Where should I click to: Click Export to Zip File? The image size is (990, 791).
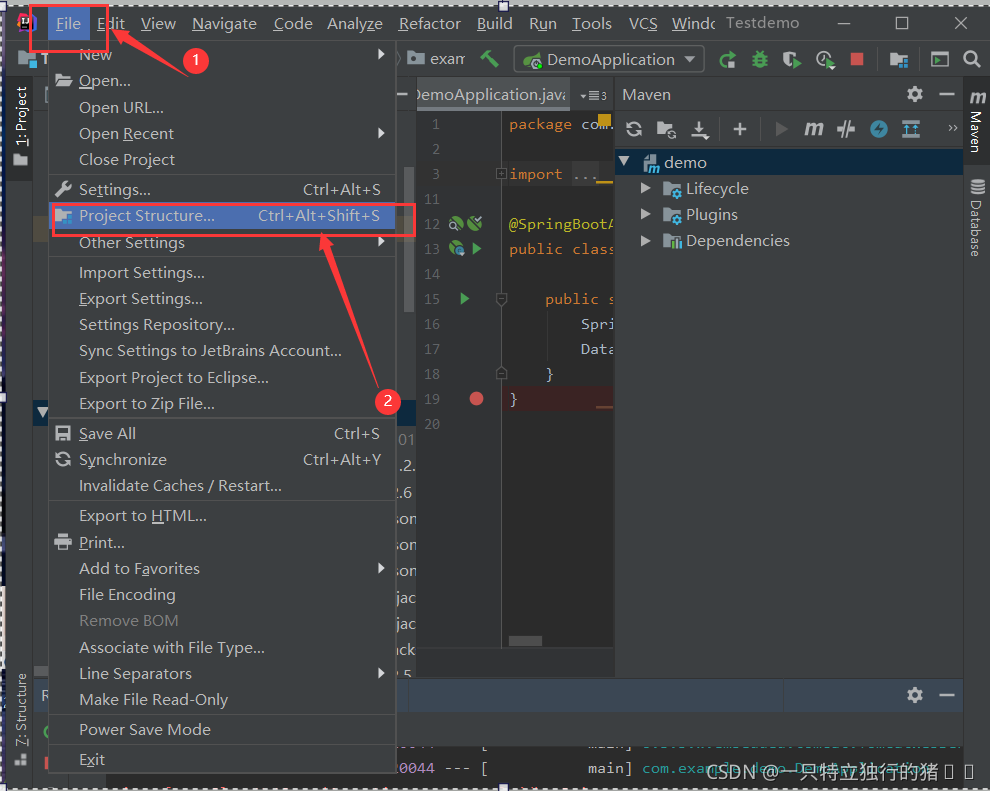(x=222, y=403)
